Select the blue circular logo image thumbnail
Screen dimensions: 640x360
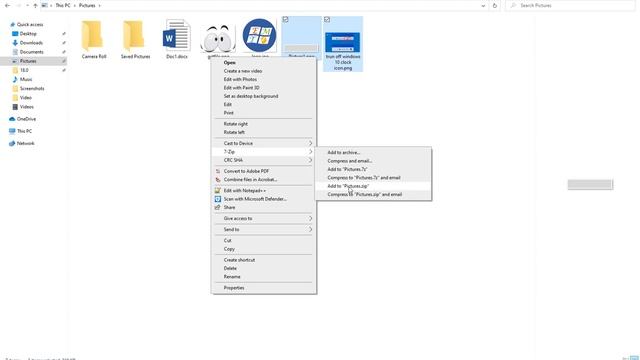pos(260,36)
